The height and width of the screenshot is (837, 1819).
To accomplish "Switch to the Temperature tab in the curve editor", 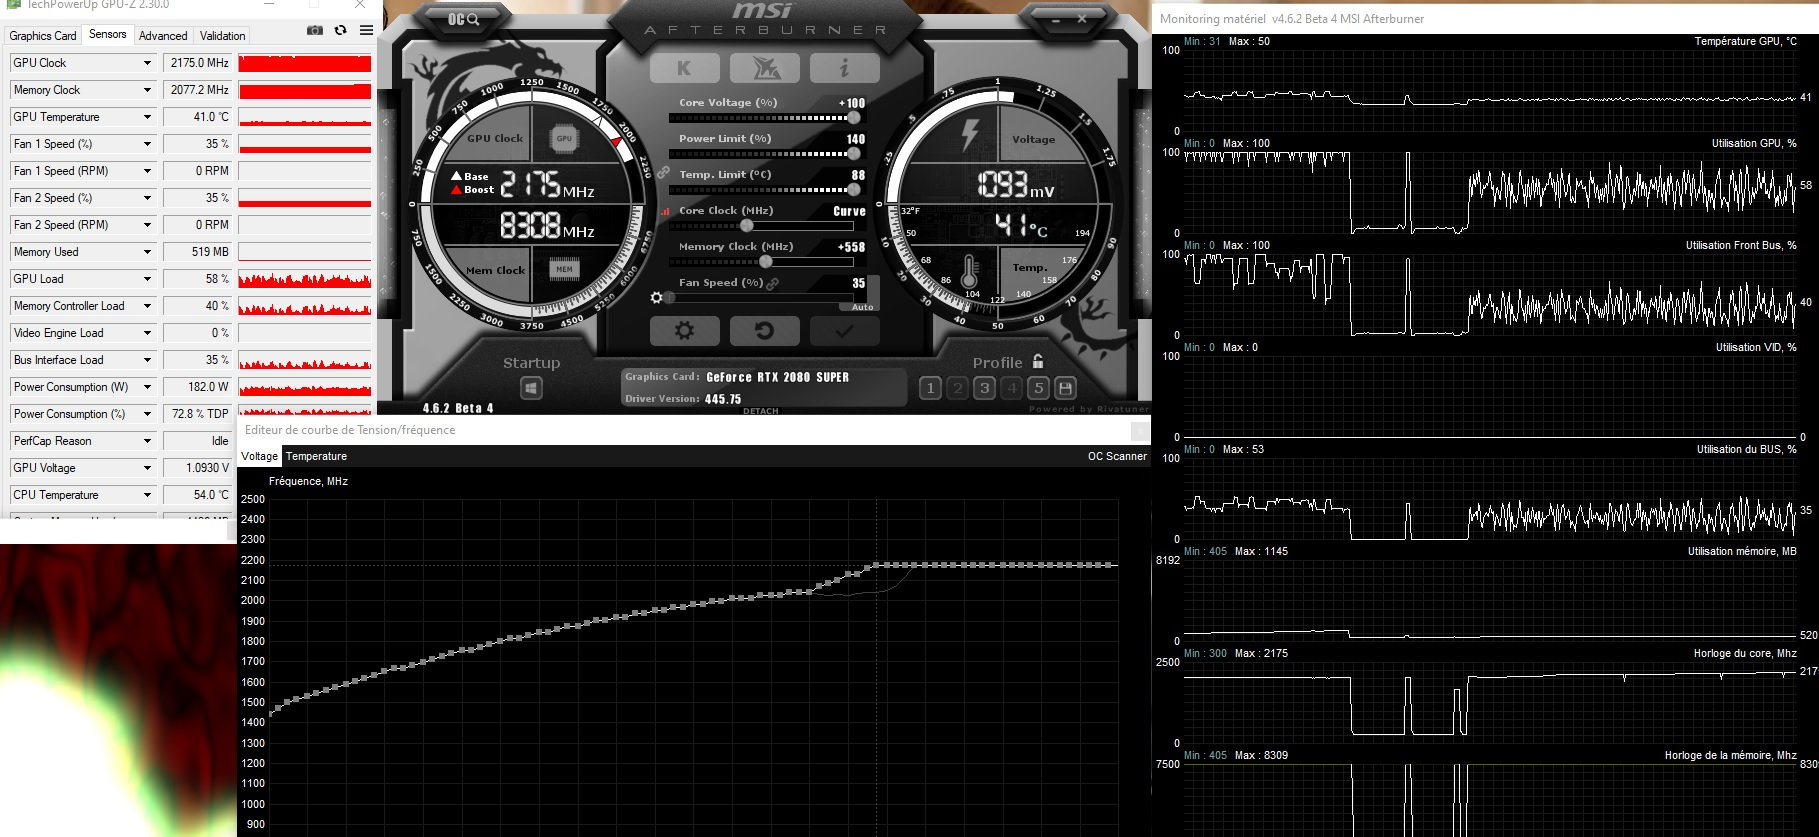I will pos(316,456).
